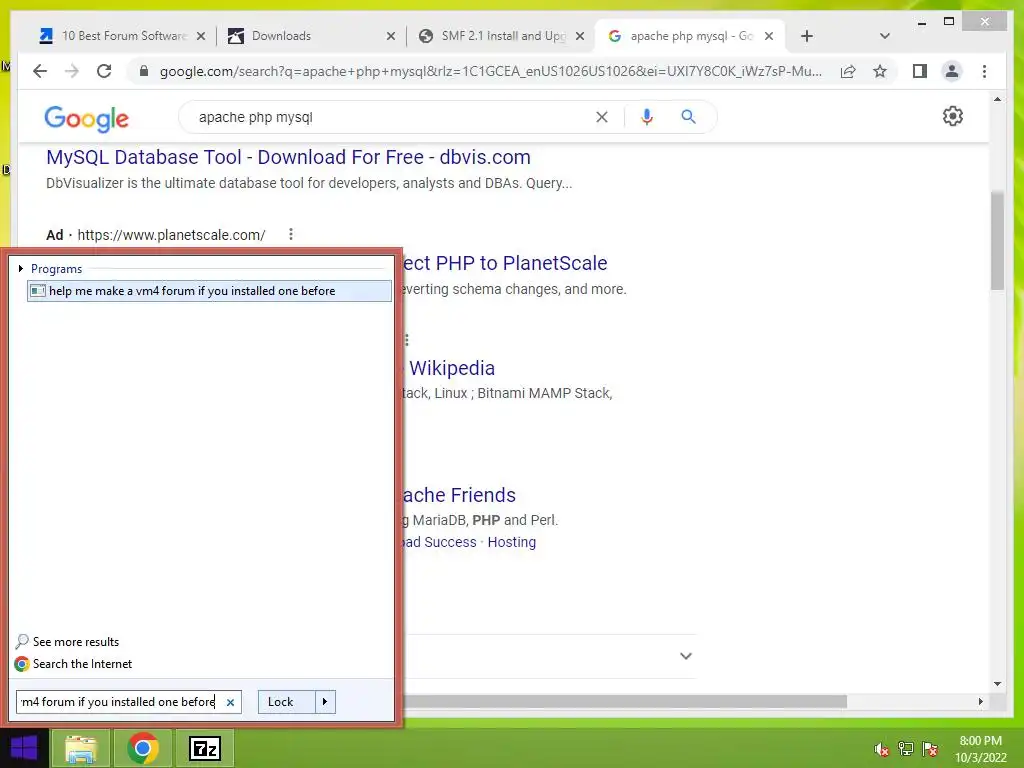
Task: Click the scroll up arrow
Action: coord(997,99)
